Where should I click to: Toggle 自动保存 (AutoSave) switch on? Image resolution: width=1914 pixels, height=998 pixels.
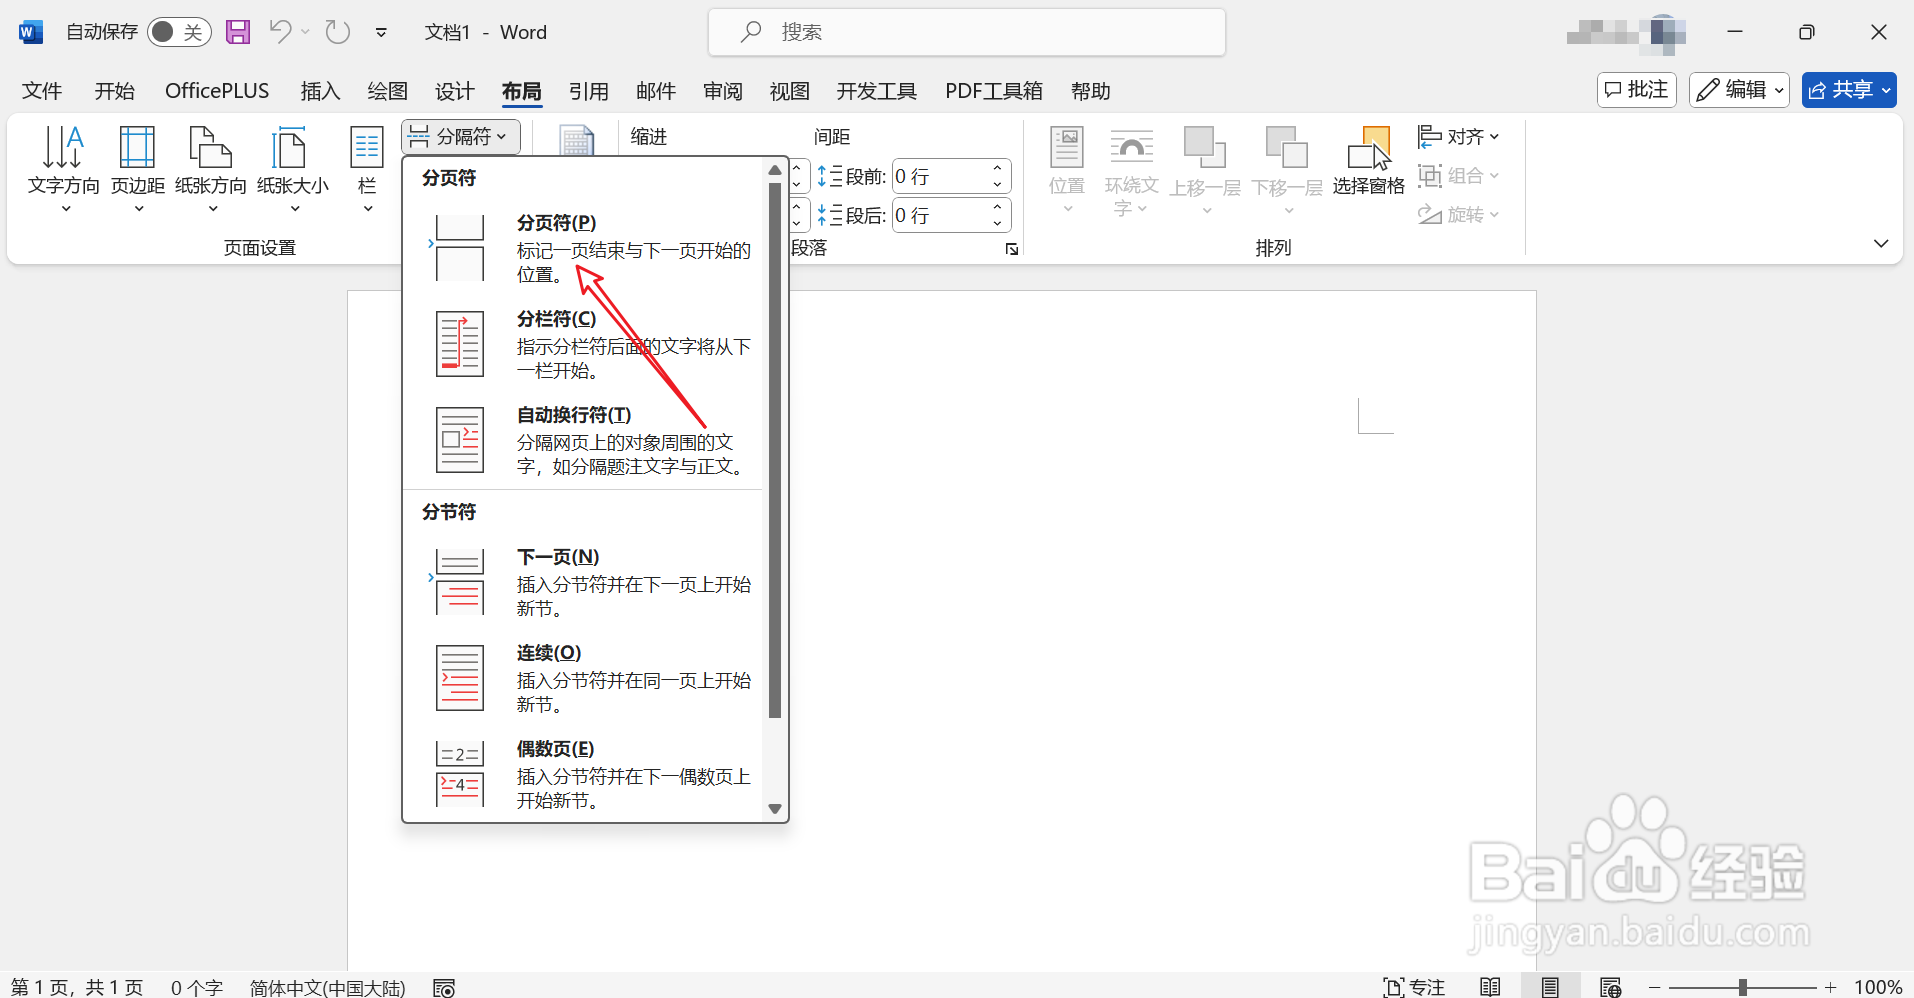179,31
